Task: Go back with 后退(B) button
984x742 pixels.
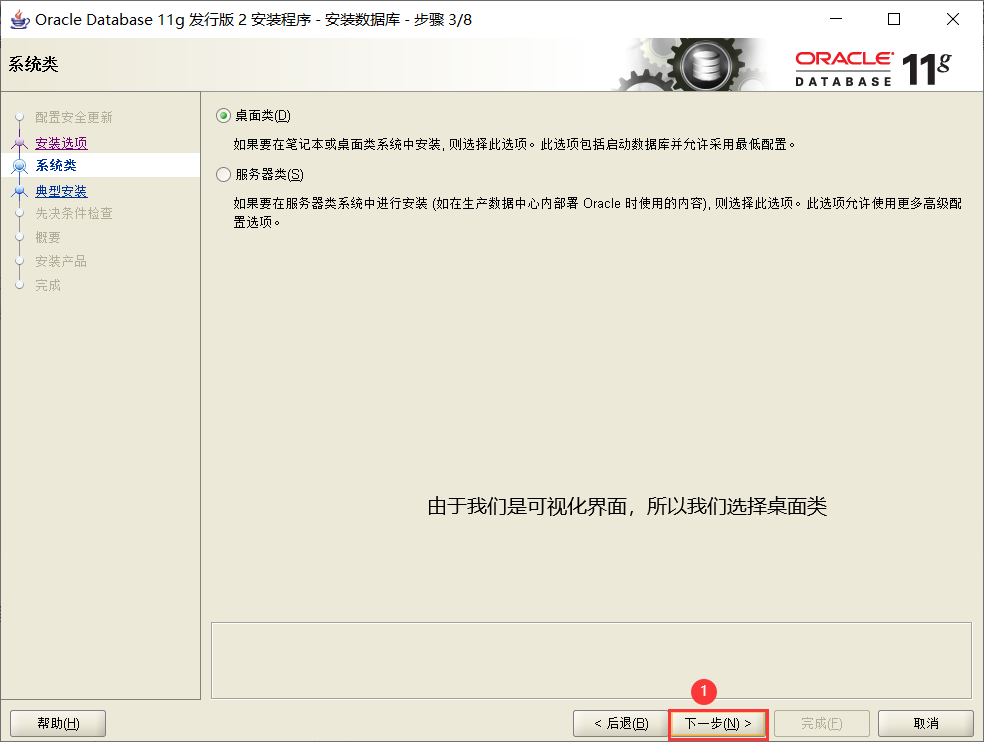Action: tap(621, 724)
